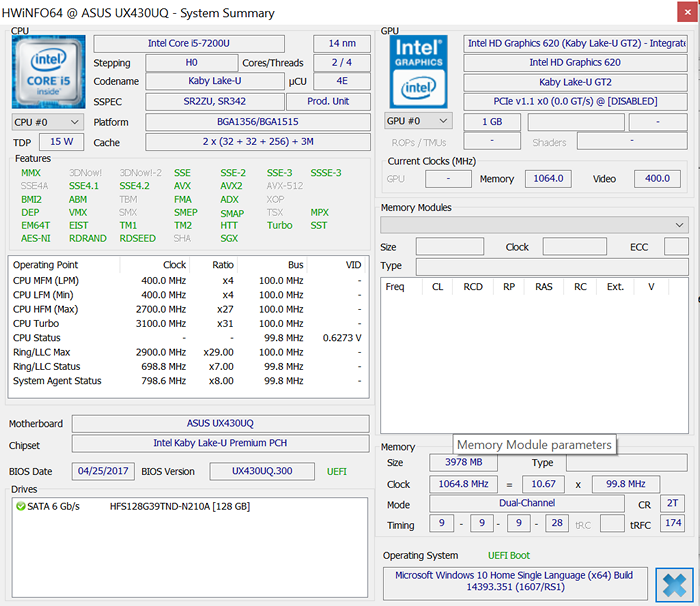The image size is (700, 606).
Task: Click the Intel Core i5 CPU logo
Action: click(49, 72)
